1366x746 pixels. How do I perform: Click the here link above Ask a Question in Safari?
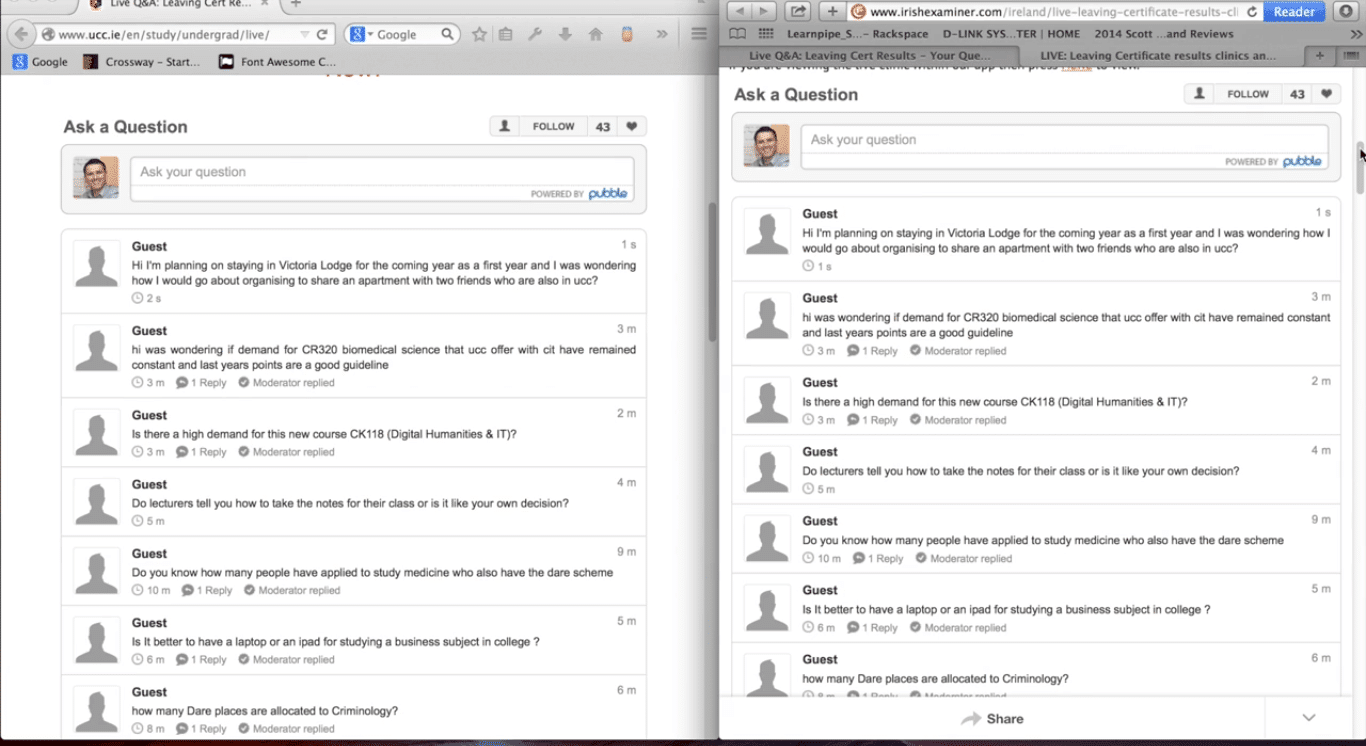(1076, 67)
